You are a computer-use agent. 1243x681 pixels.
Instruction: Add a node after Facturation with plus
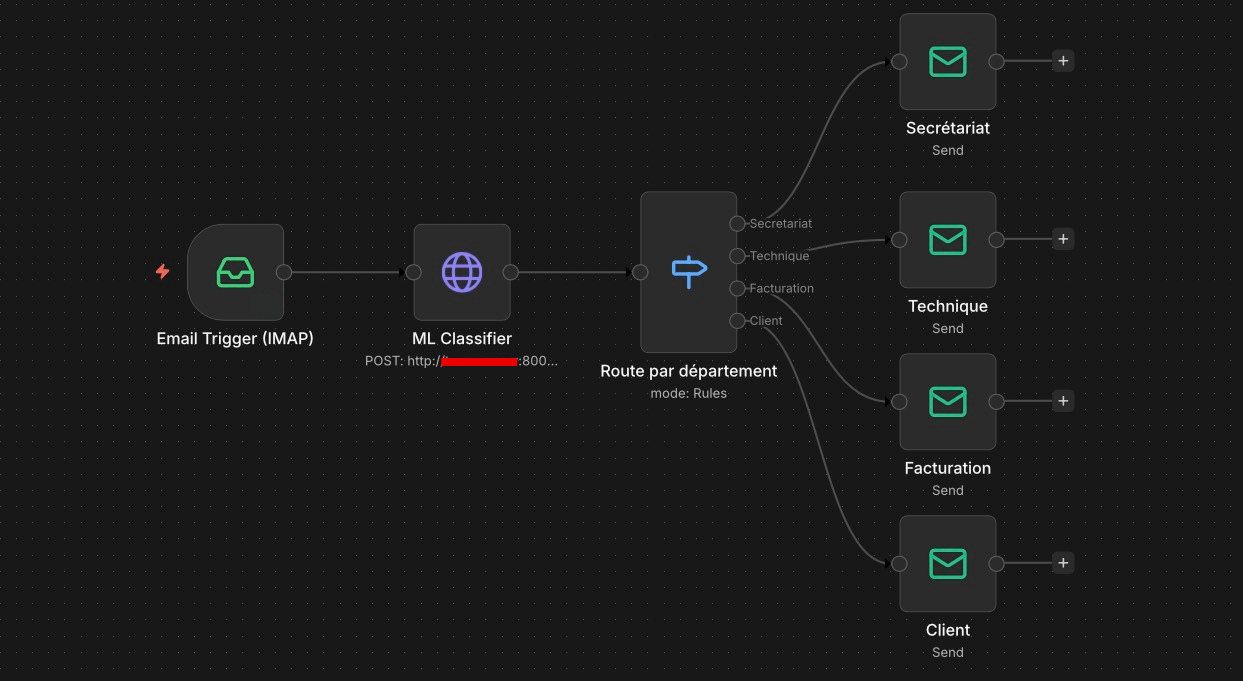[x=1063, y=401]
